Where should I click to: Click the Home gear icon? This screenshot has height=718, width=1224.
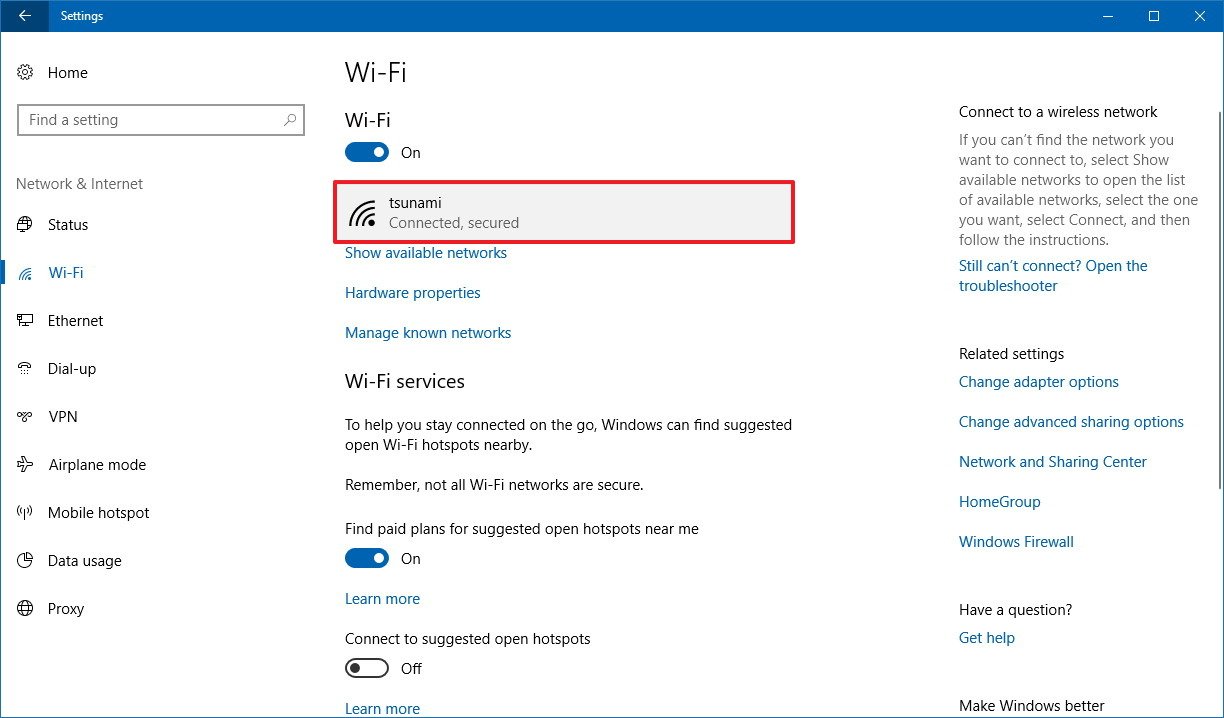pos(25,73)
